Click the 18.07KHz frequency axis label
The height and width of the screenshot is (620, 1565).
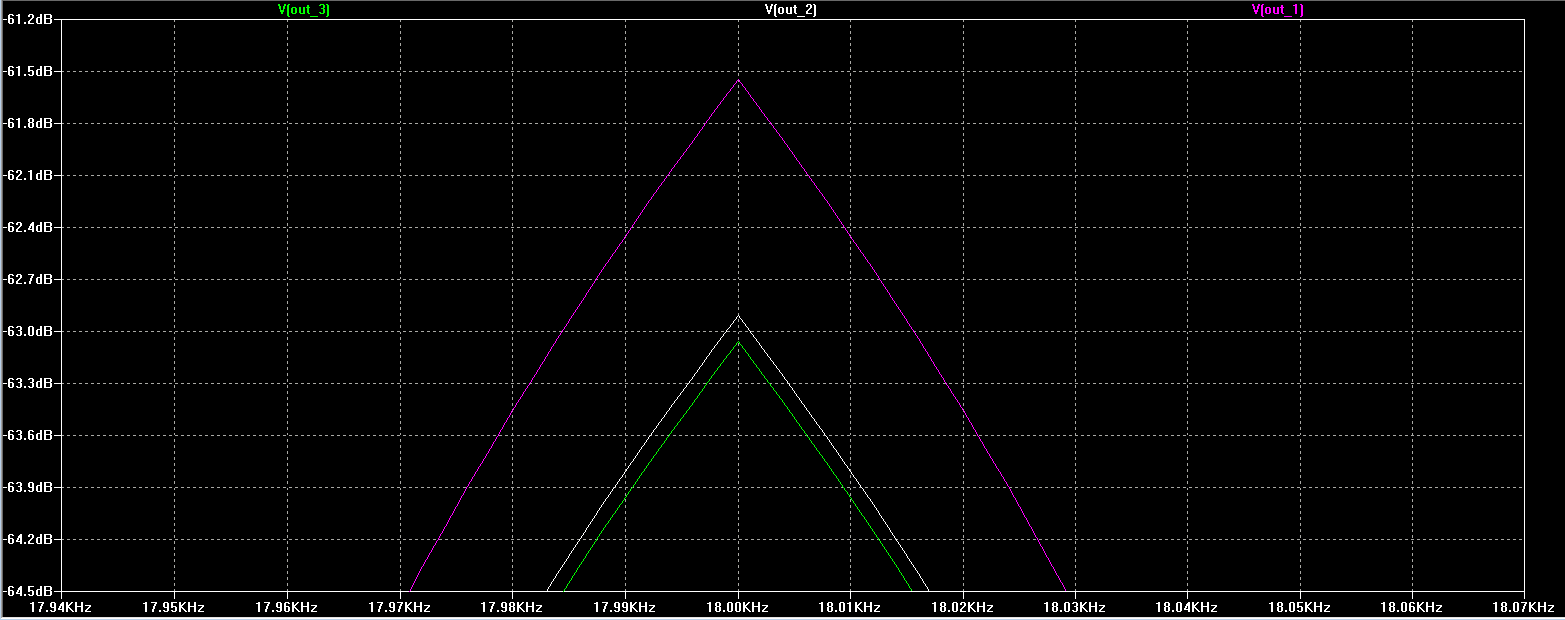[x=1524, y=607]
